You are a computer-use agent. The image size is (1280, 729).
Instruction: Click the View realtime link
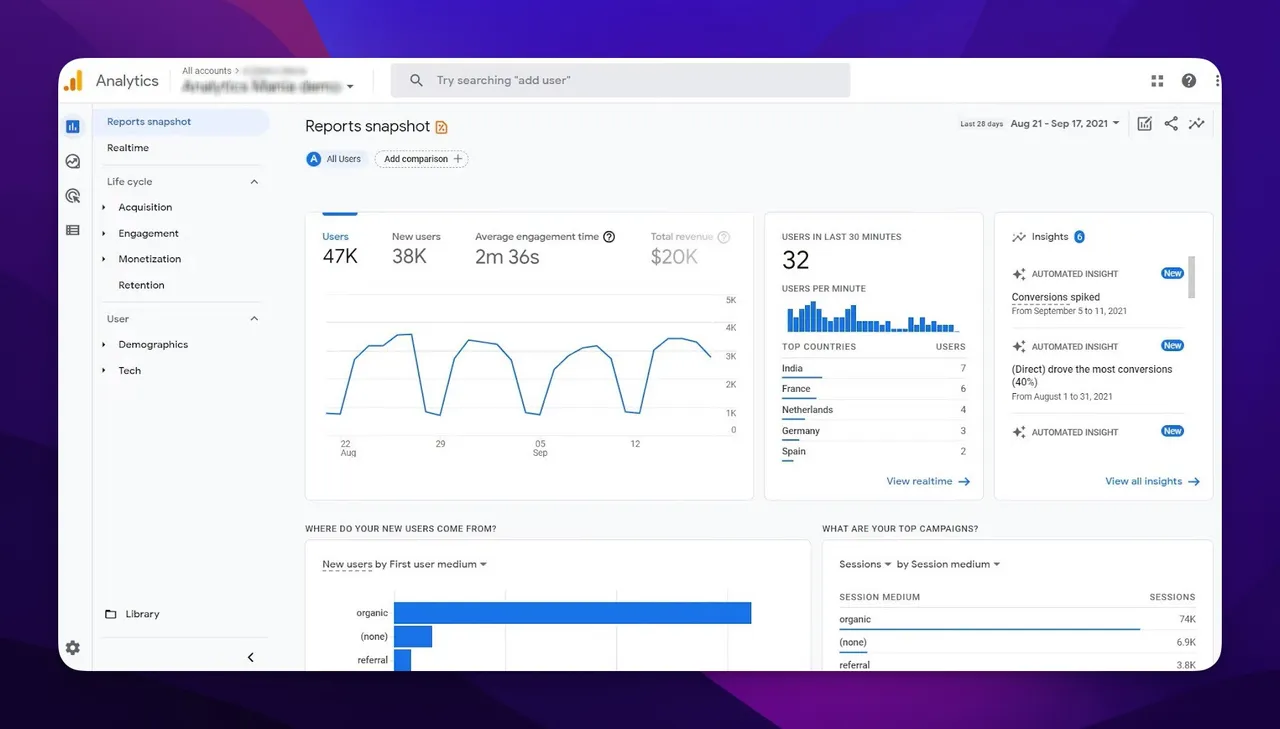coord(928,481)
